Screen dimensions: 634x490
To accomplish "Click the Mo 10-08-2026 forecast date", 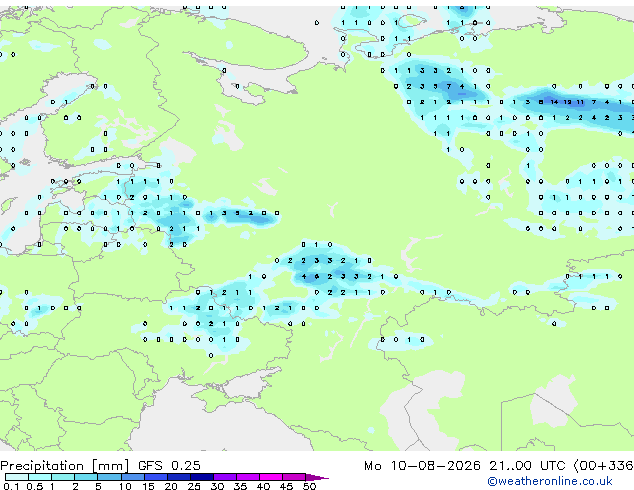I will tap(422, 466).
